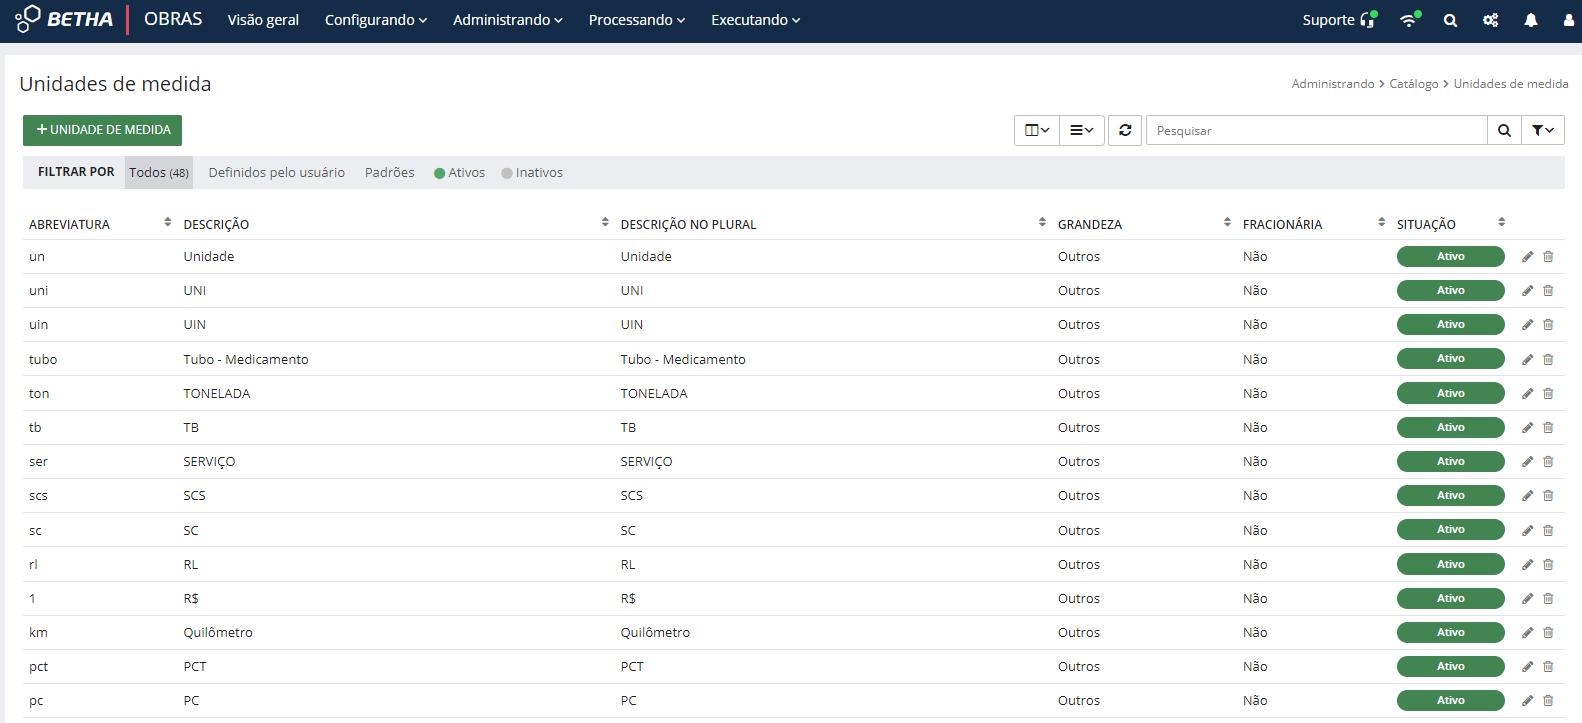Screen dimensions: 1582x723
Task: Edit the 'rl' row pencil icon
Action: 1527,565
